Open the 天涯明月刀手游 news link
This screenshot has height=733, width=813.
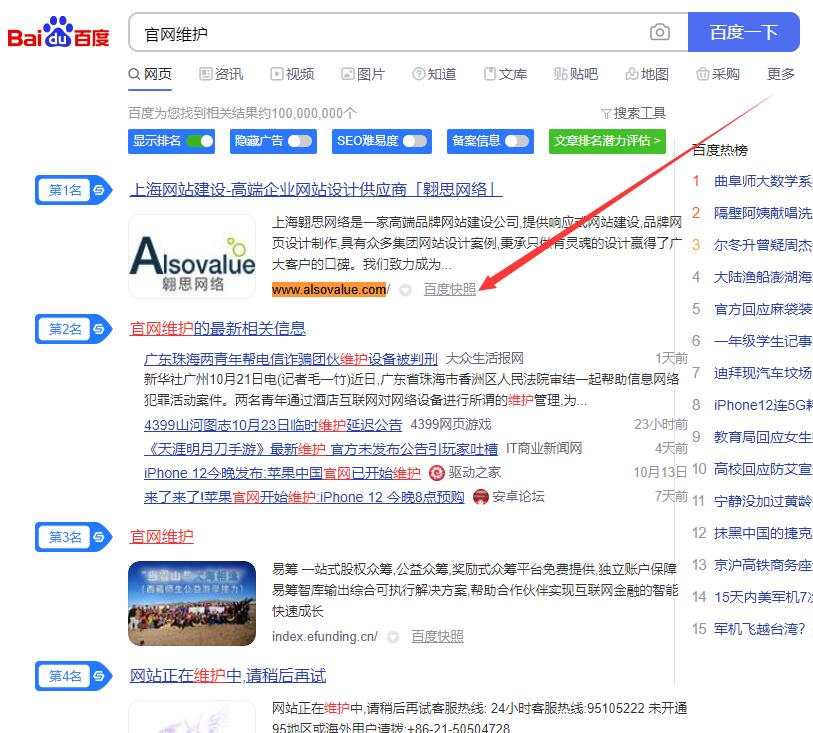321,449
